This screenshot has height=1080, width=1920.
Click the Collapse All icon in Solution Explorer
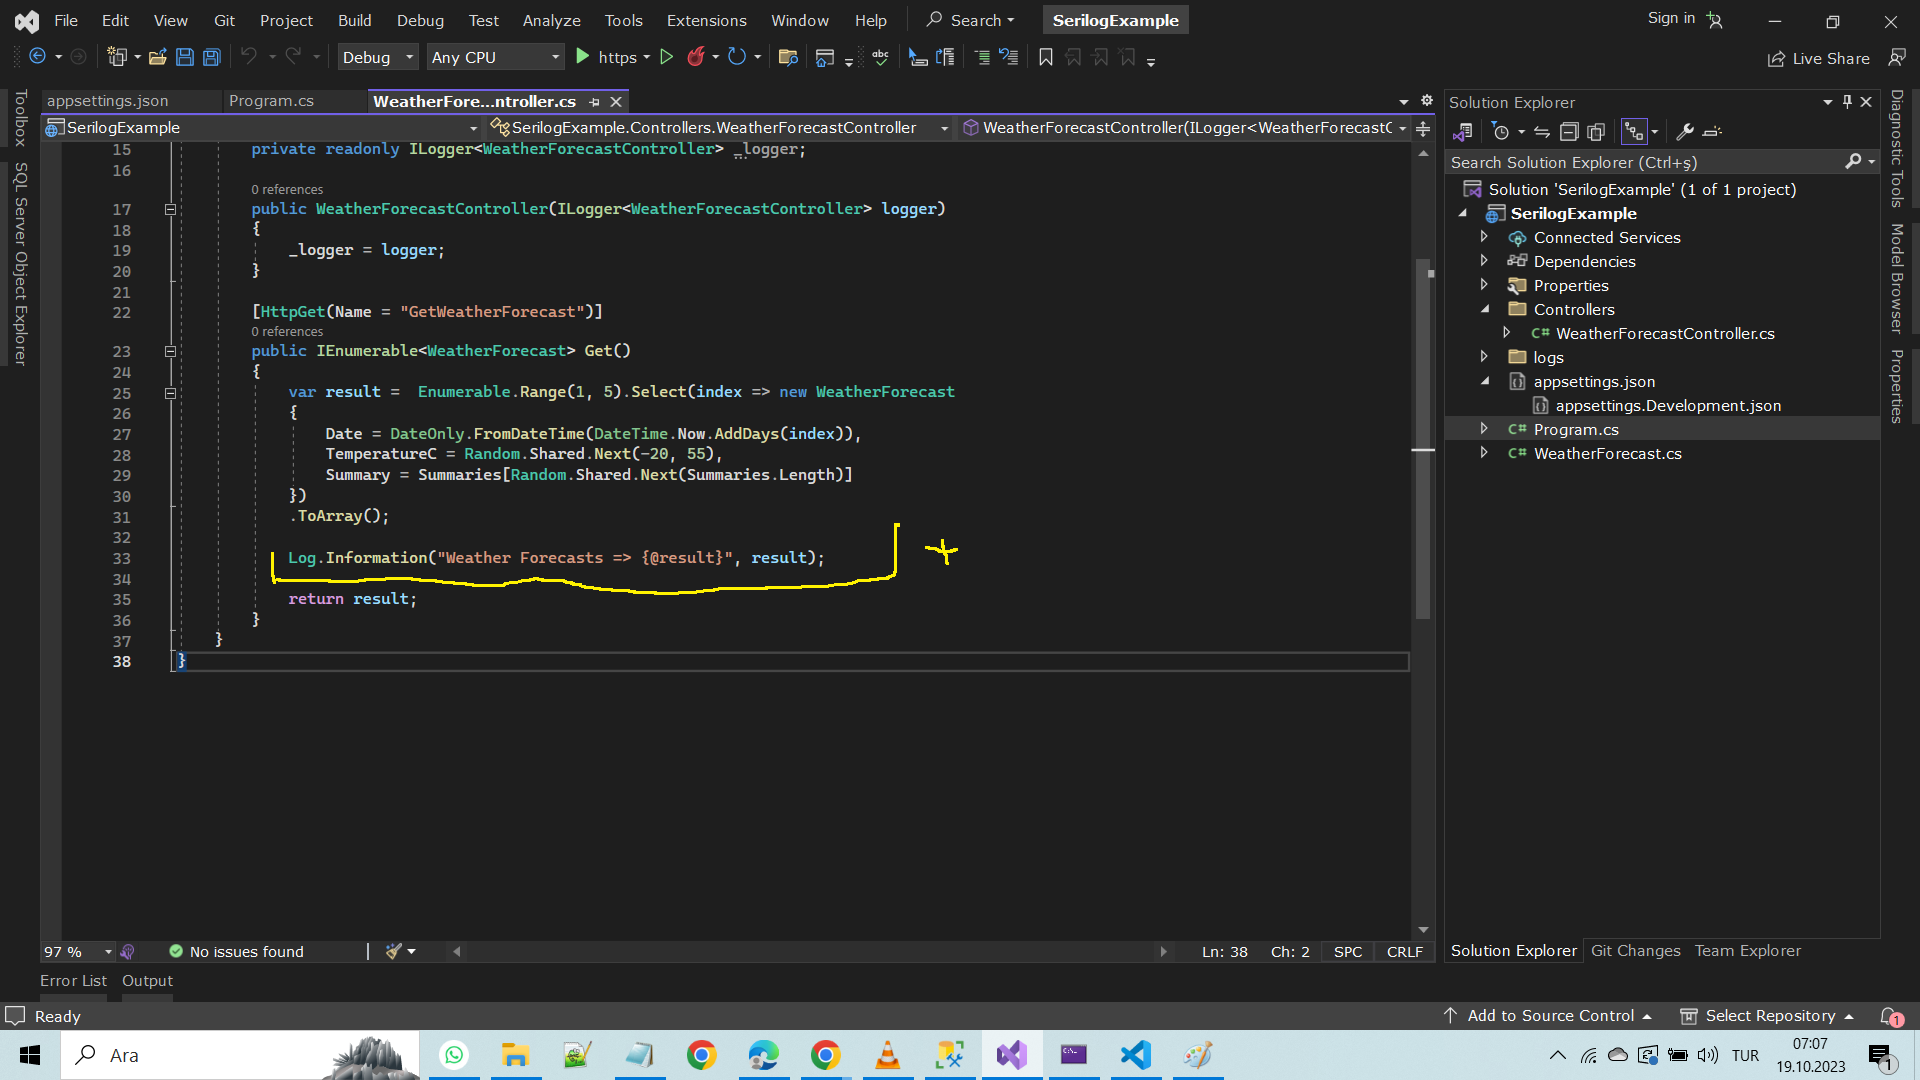[1569, 131]
